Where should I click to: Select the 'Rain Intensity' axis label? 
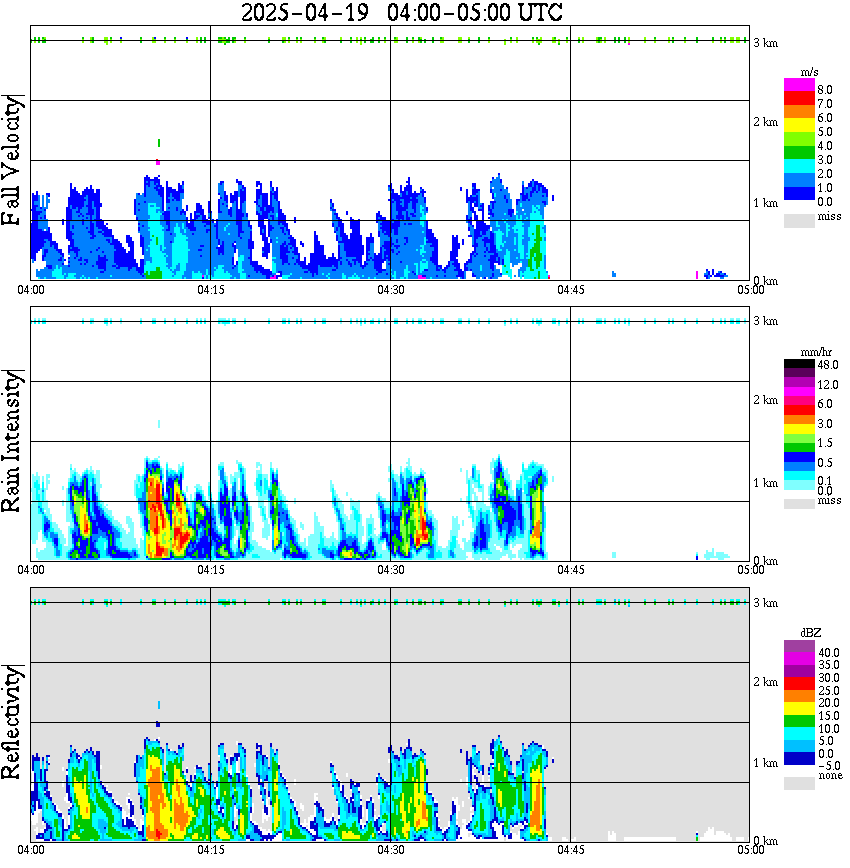click(x=11, y=441)
